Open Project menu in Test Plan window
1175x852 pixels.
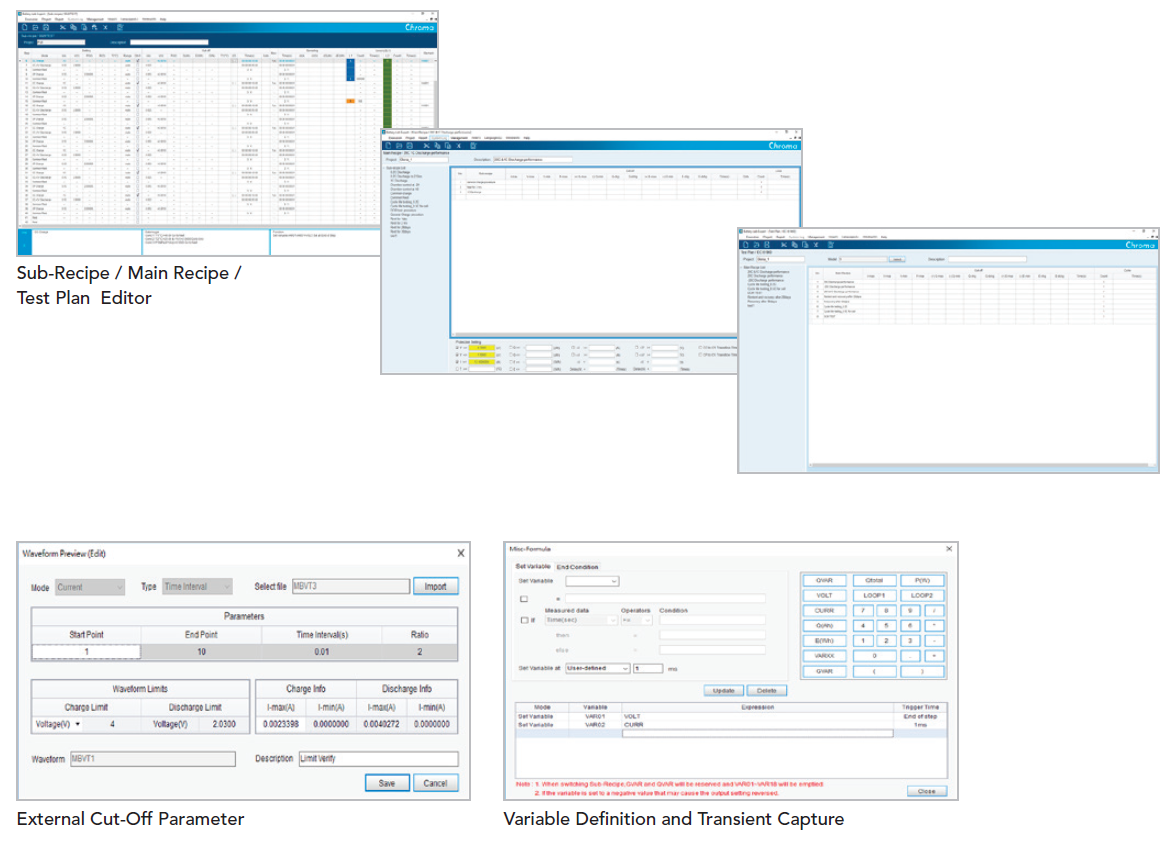tap(767, 237)
